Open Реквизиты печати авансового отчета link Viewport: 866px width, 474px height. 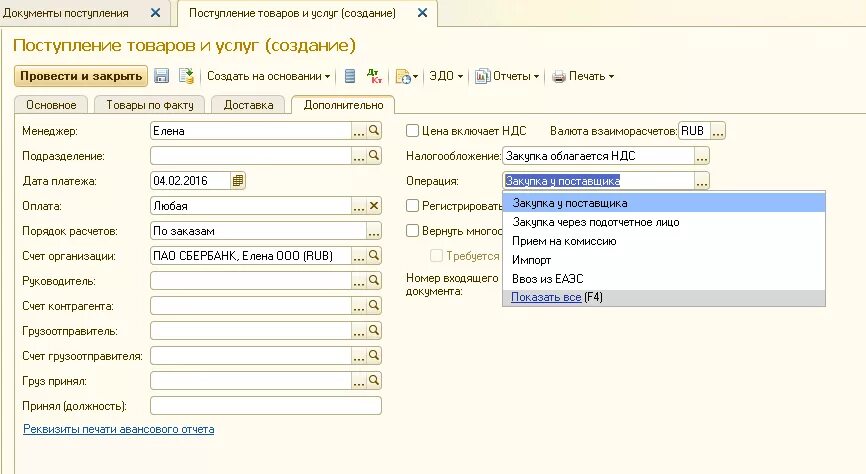[x=119, y=429]
